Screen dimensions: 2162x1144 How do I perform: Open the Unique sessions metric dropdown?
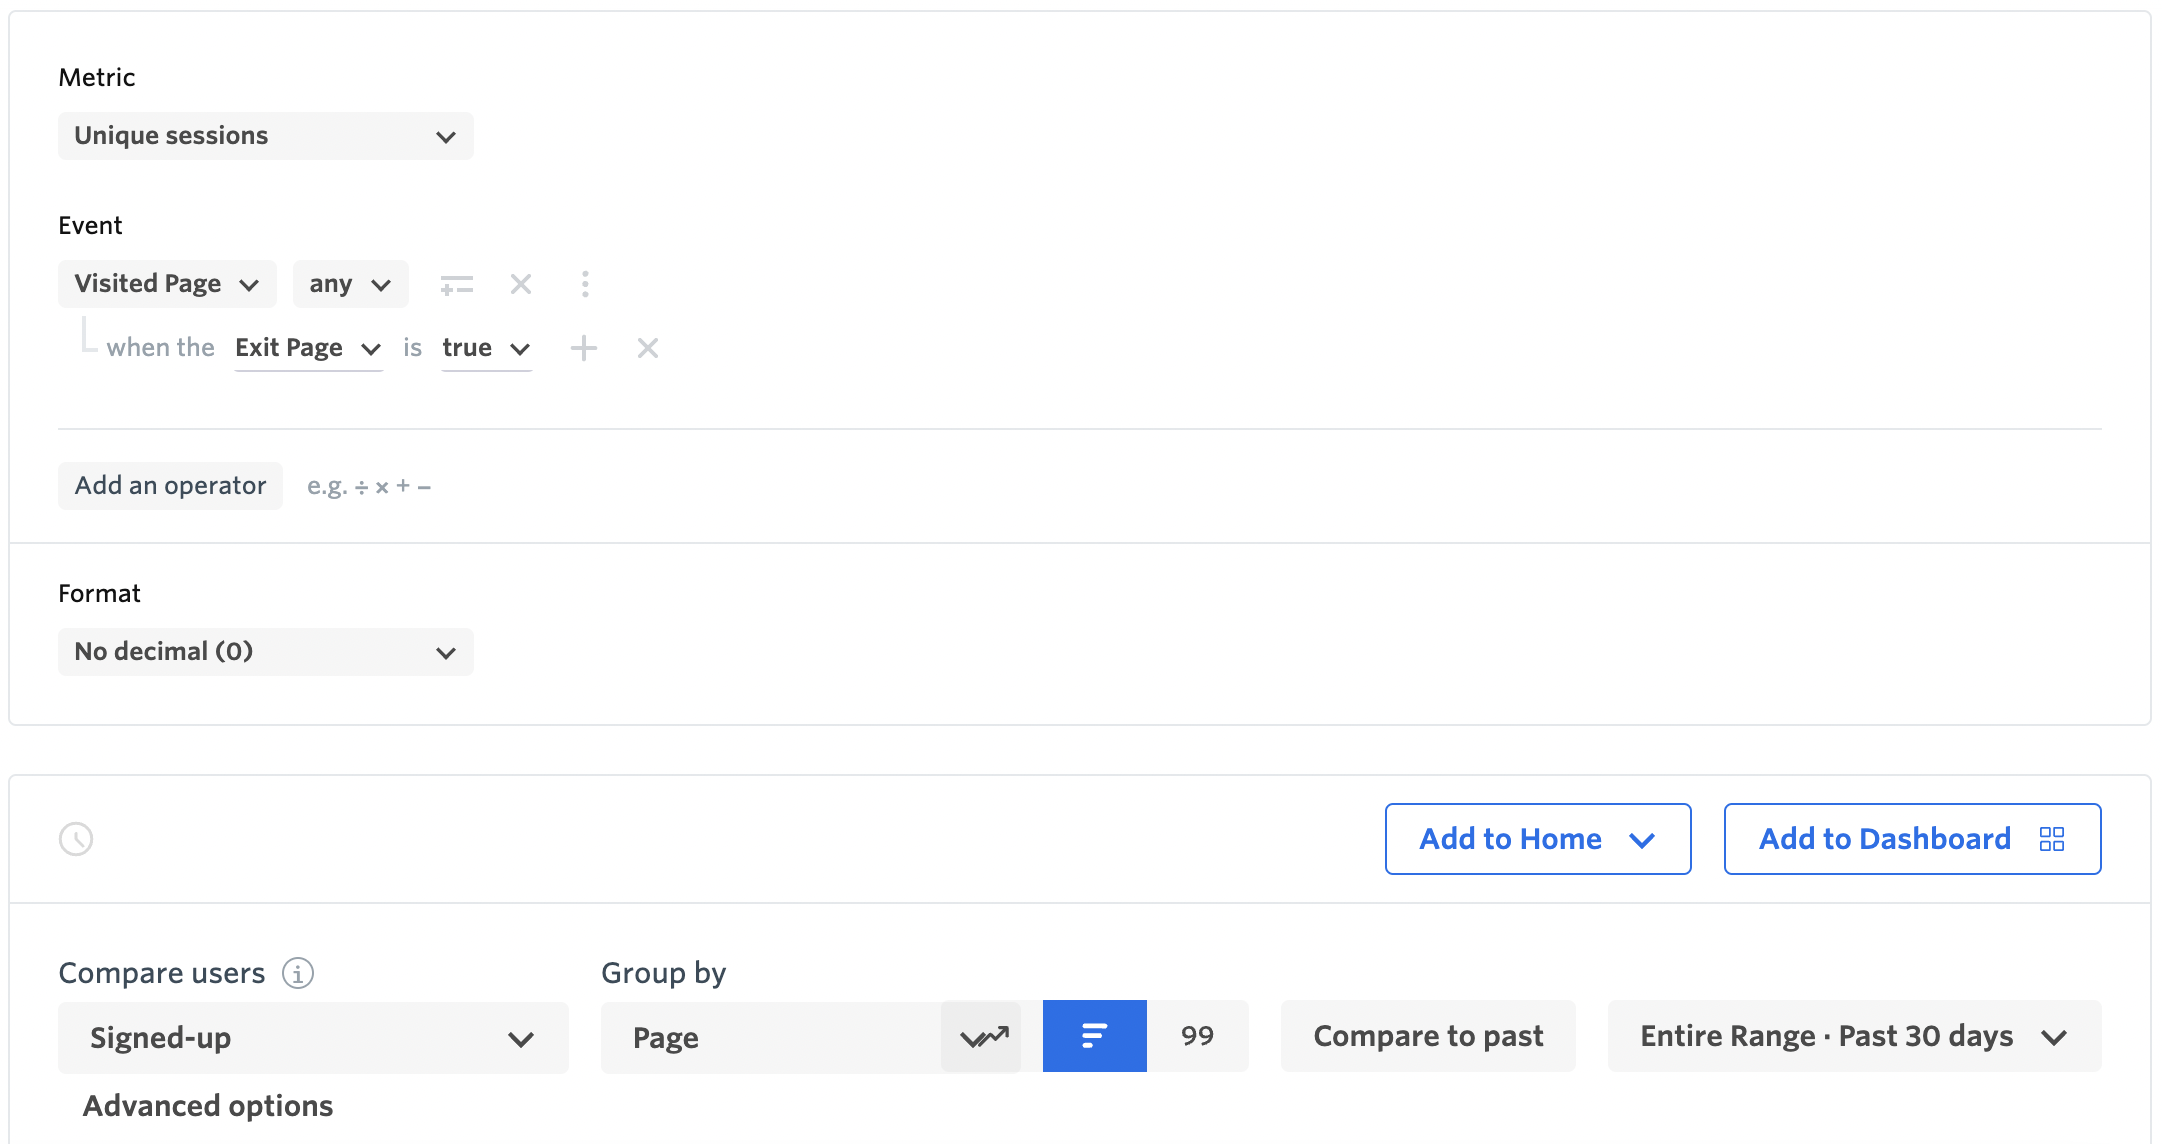(265, 136)
